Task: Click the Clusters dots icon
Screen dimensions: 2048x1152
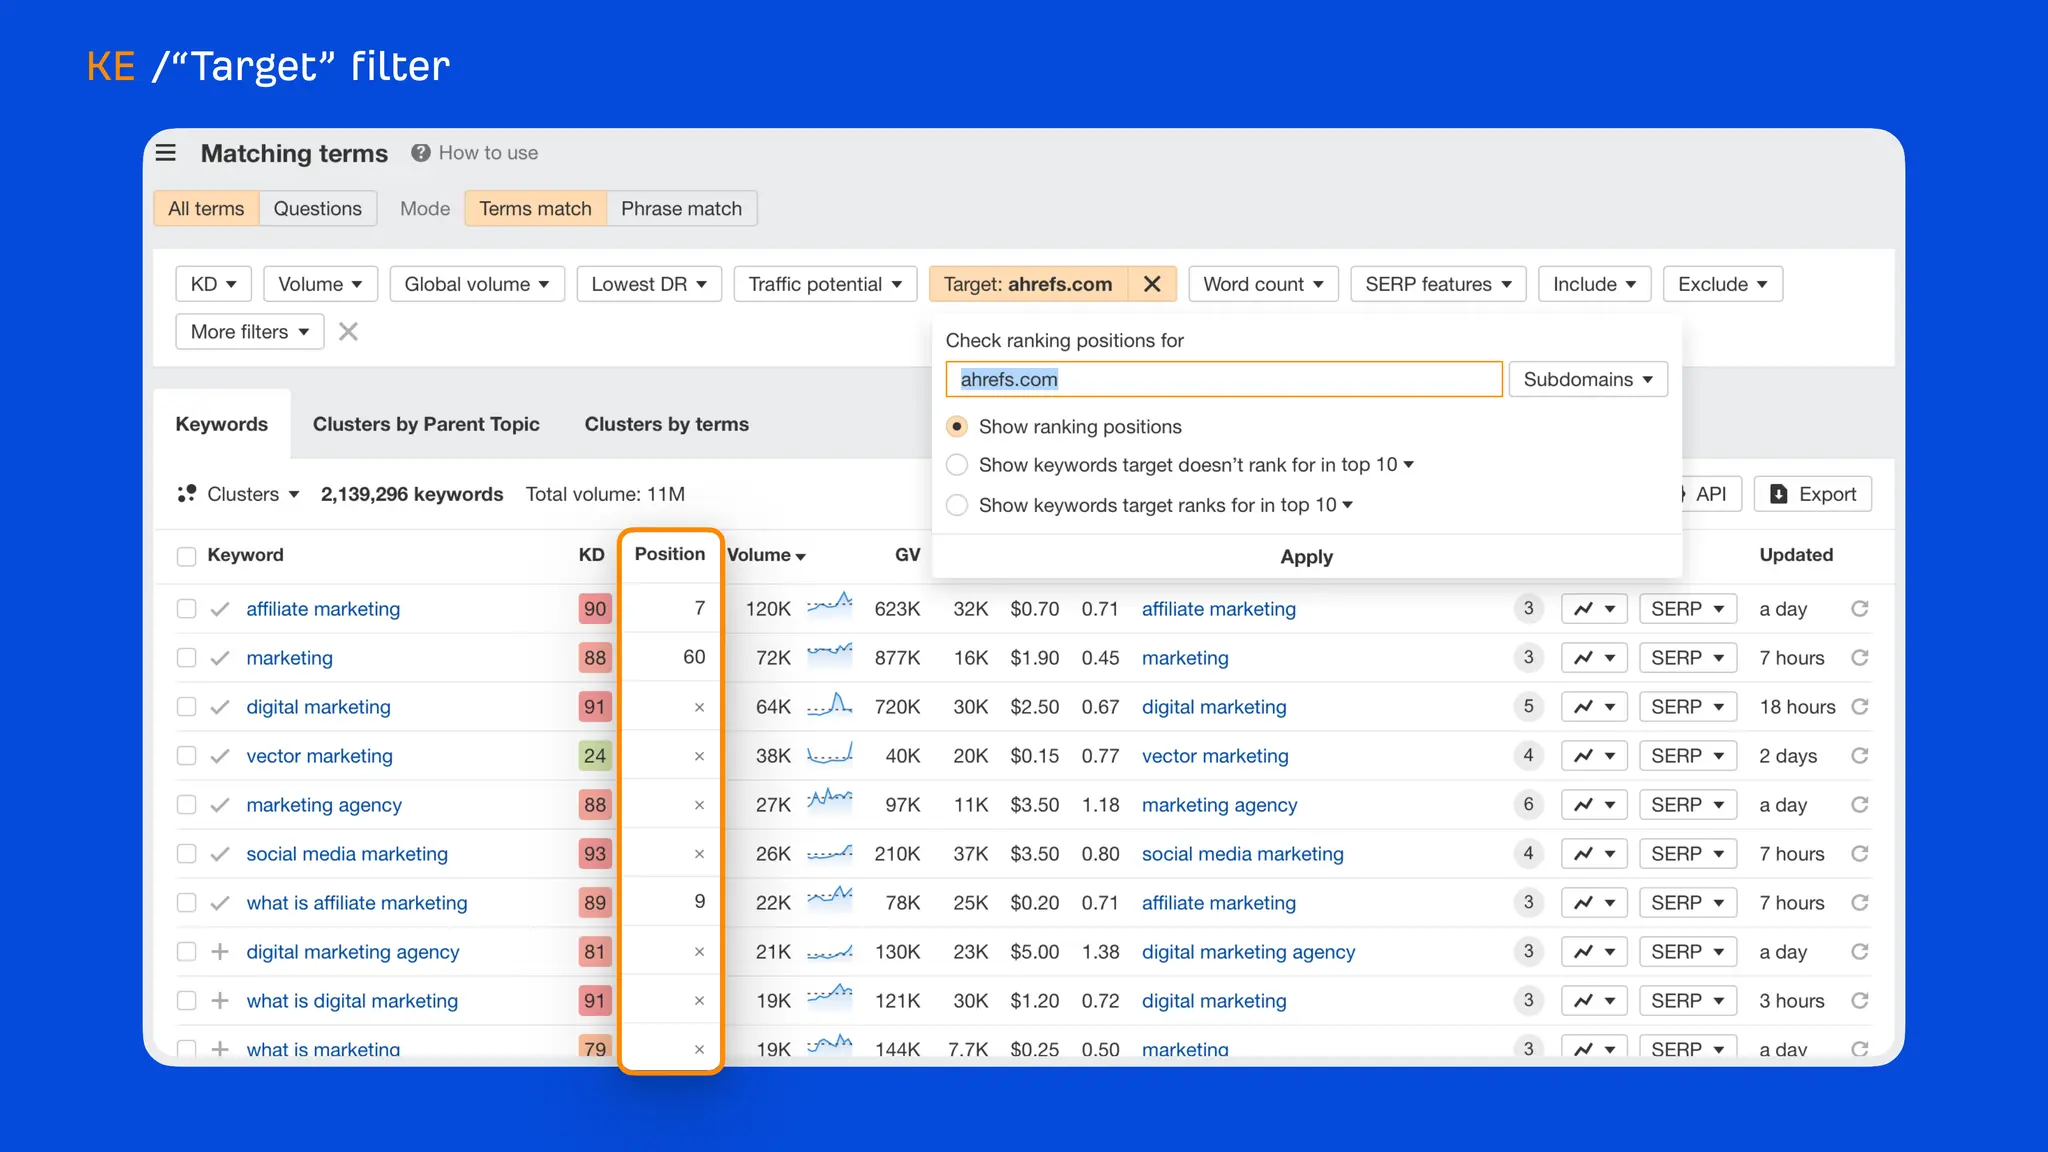Action: (187, 494)
